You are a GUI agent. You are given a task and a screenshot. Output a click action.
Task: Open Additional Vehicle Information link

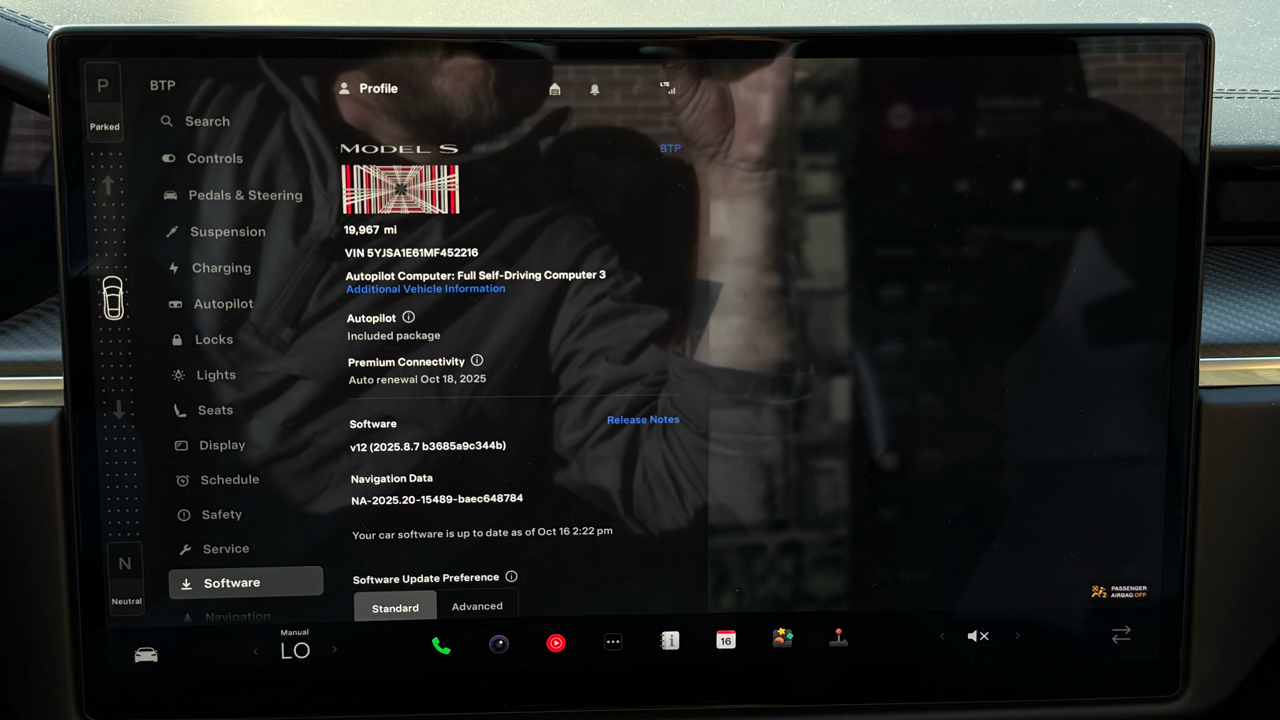425,289
